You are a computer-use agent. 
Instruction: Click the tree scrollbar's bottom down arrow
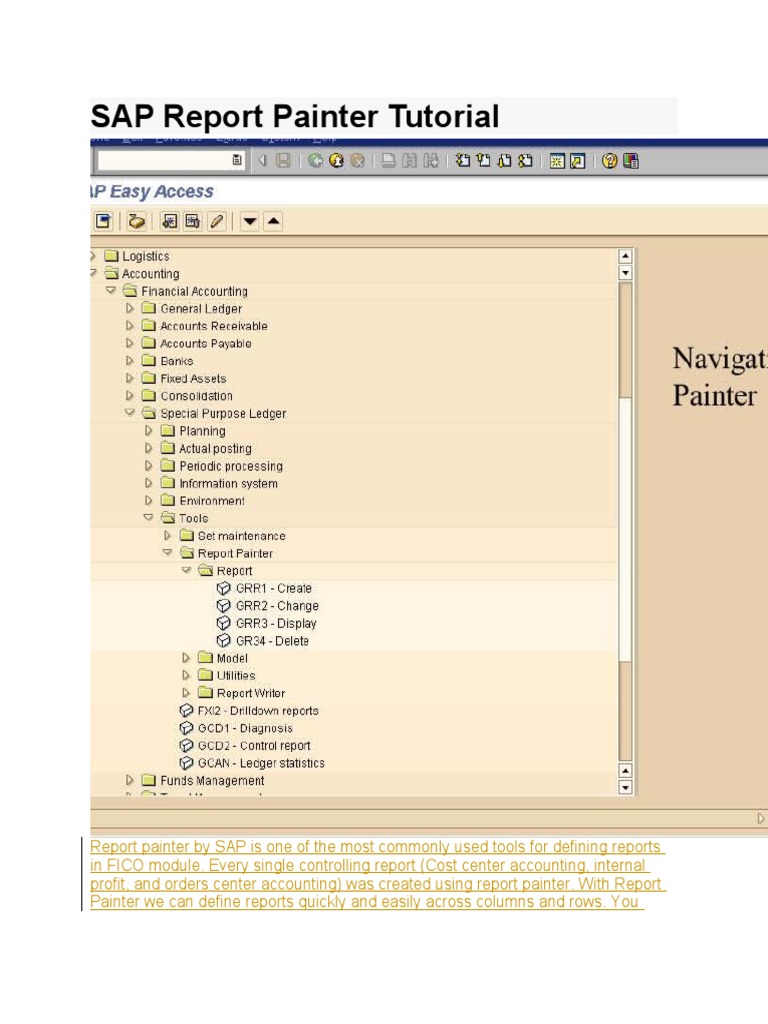coord(626,787)
